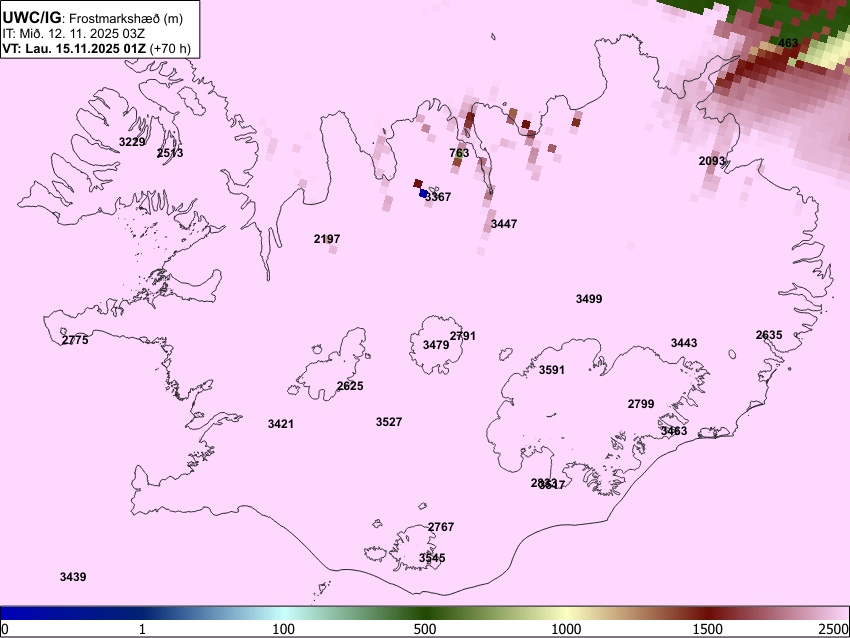
Task: Select the value 3479 inside the glacier outline
Action: (436, 345)
